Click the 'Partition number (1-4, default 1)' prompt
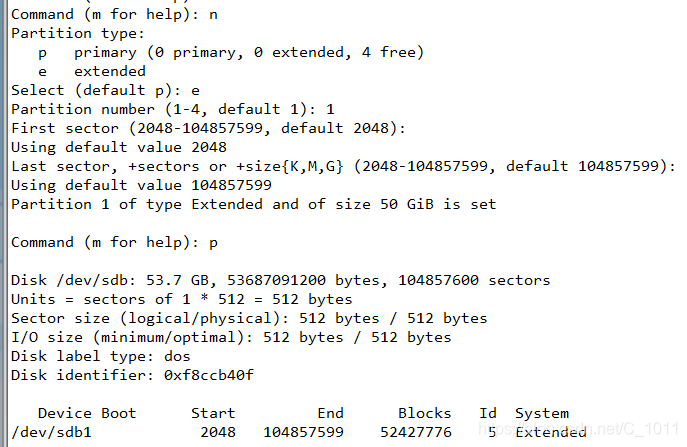The image size is (687, 447). 173,109
